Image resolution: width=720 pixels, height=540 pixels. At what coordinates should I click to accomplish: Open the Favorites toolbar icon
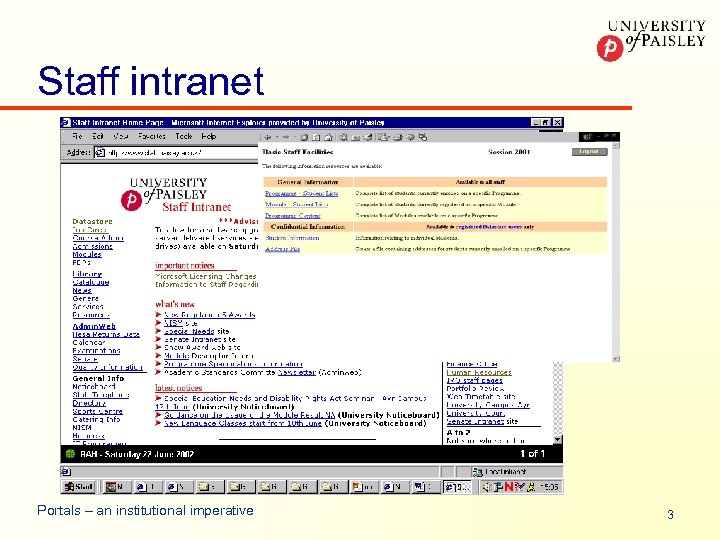pos(355,137)
